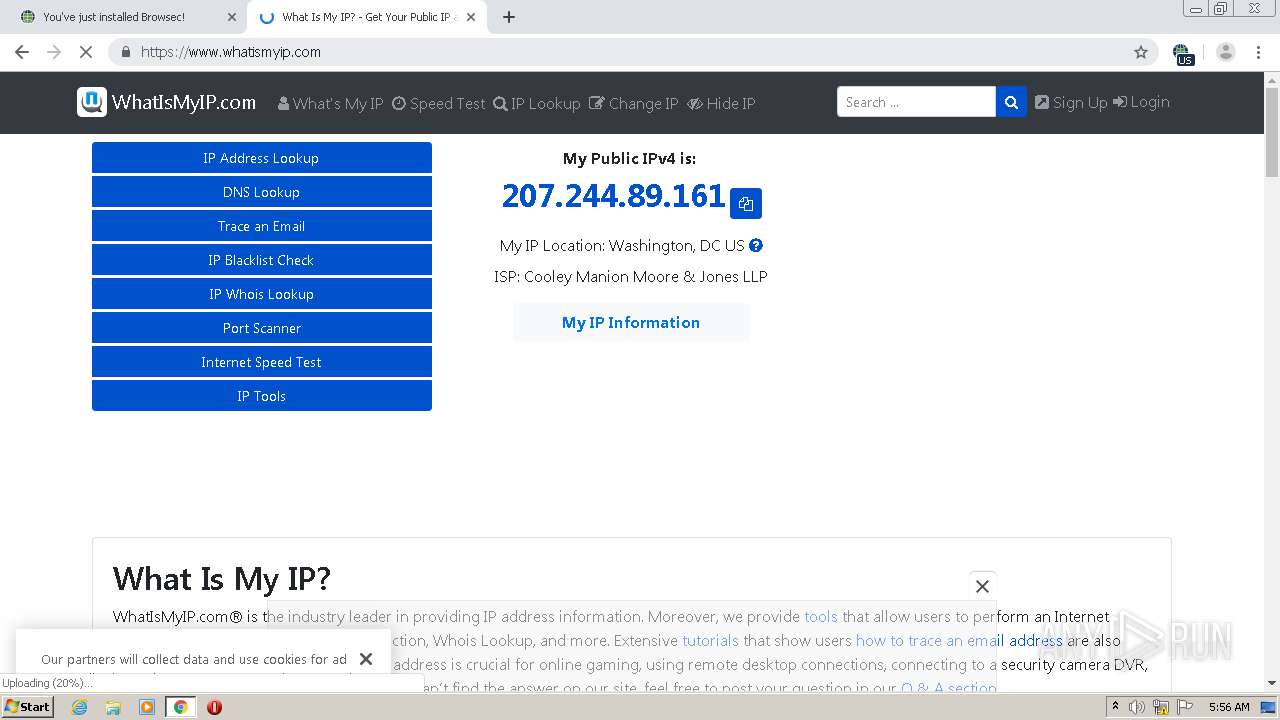Image resolution: width=1280 pixels, height=720 pixels.
Task: Click the scrollbar down arrow
Action: pos(1272,683)
